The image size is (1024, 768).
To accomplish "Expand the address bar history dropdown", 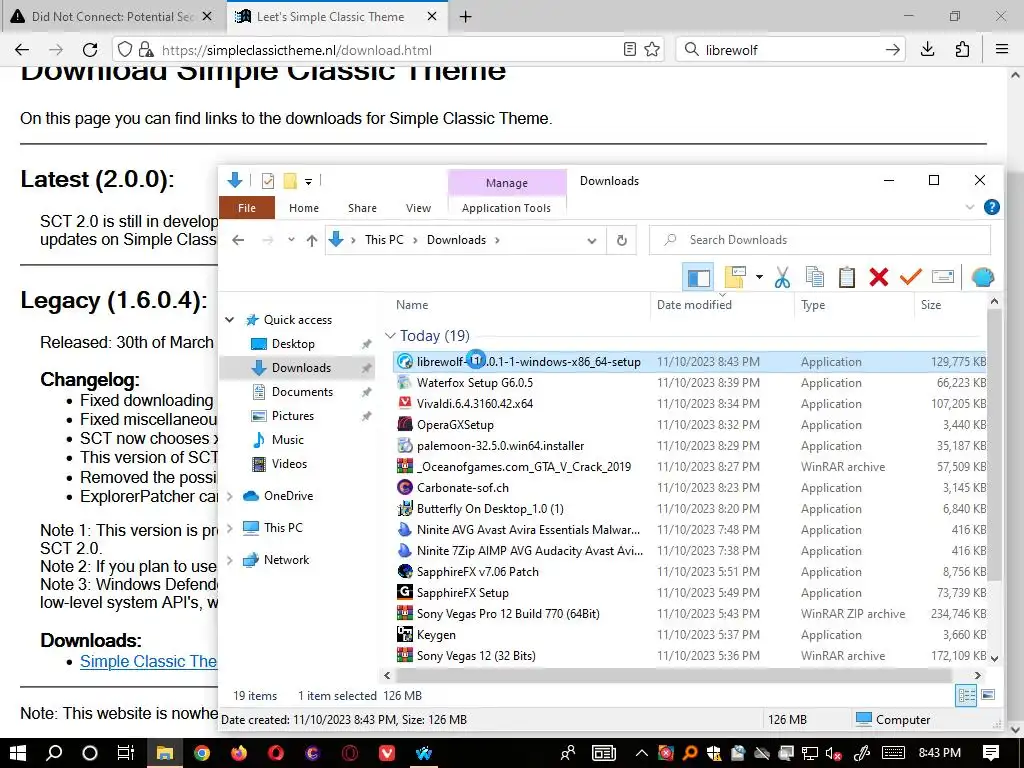I will pyautogui.click(x=592, y=240).
